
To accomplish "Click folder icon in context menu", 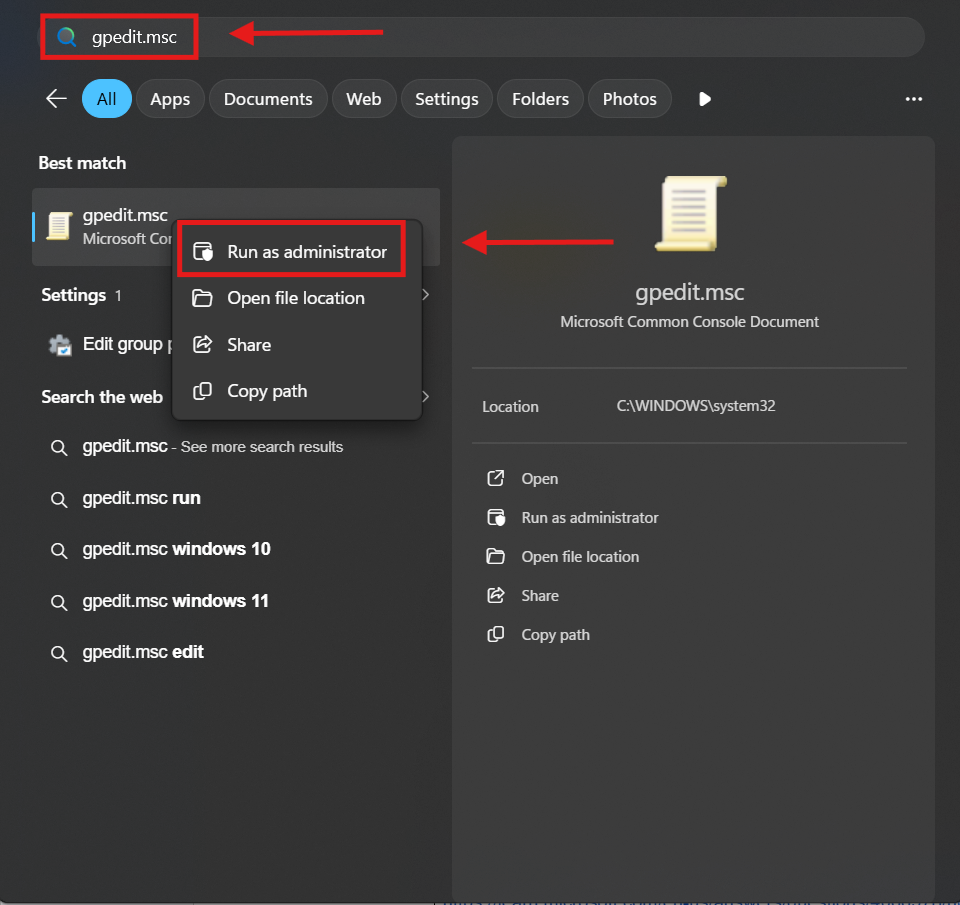I will [202, 298].
